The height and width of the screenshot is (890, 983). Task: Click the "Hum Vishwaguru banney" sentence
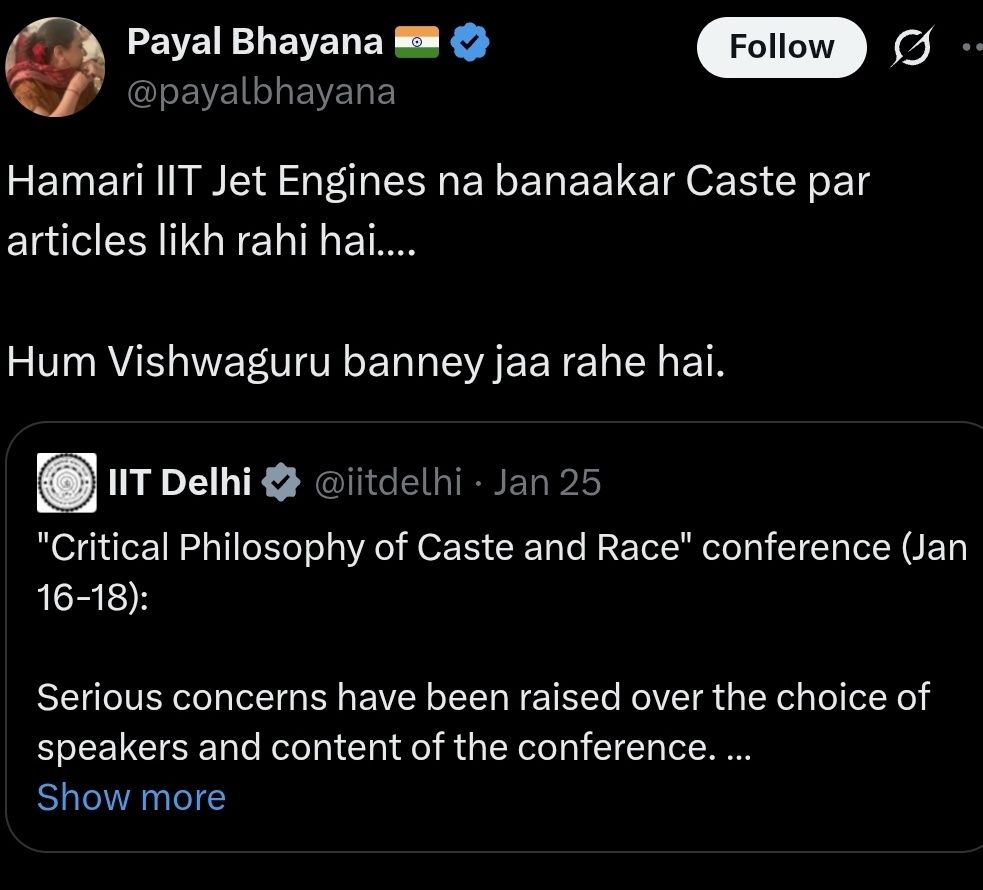(x=364, y=363)
